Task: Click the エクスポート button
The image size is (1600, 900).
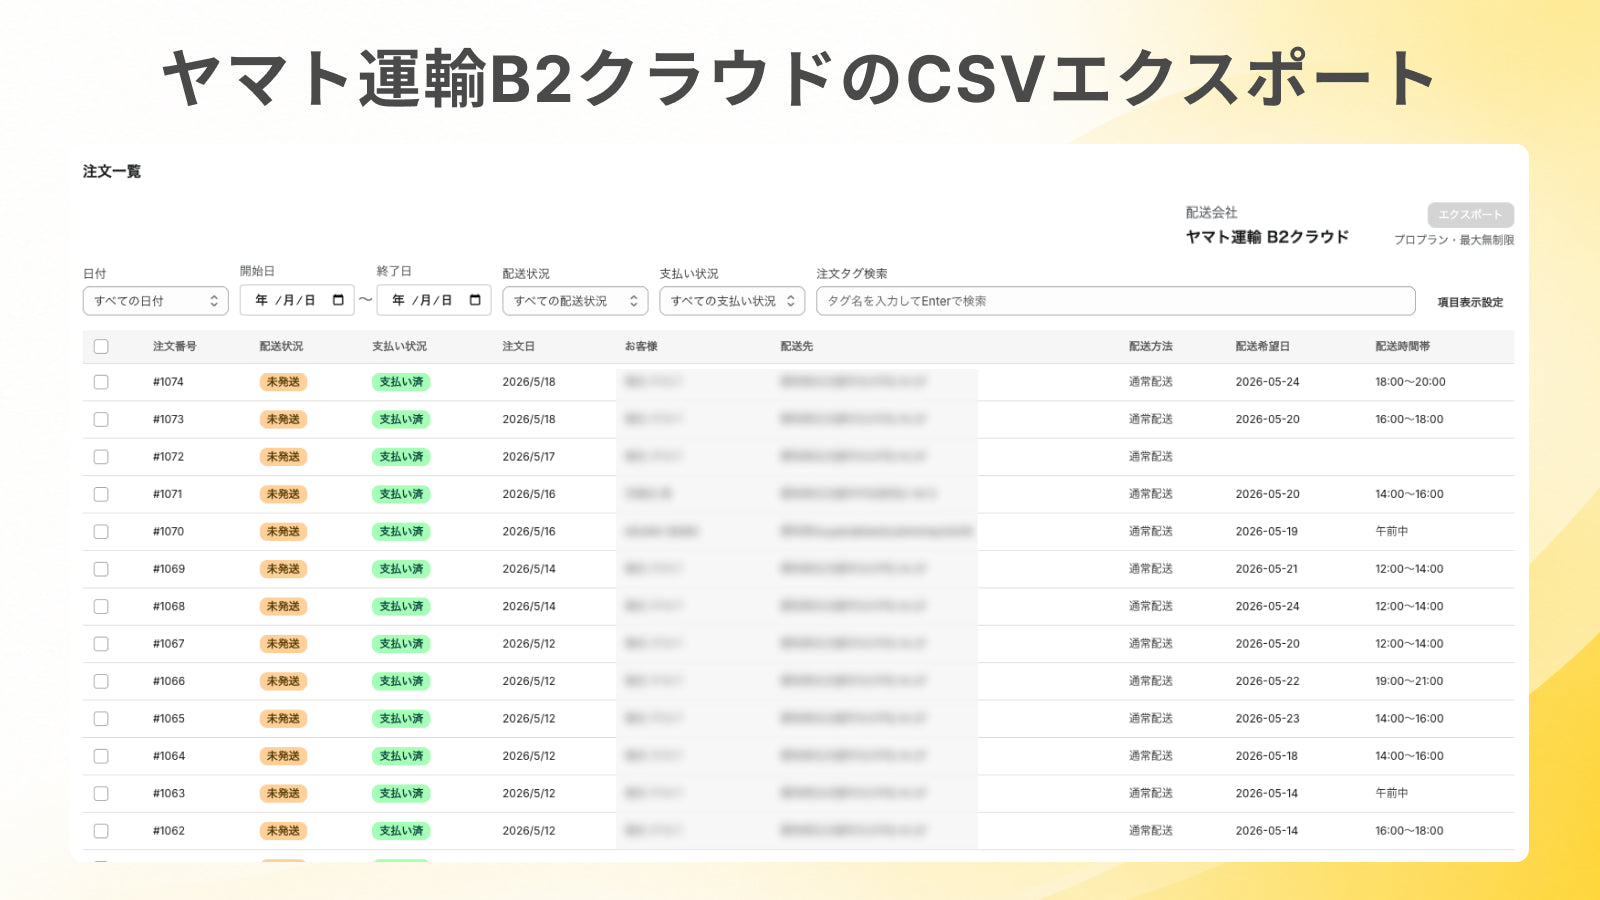Action: tap(1470, 215)
